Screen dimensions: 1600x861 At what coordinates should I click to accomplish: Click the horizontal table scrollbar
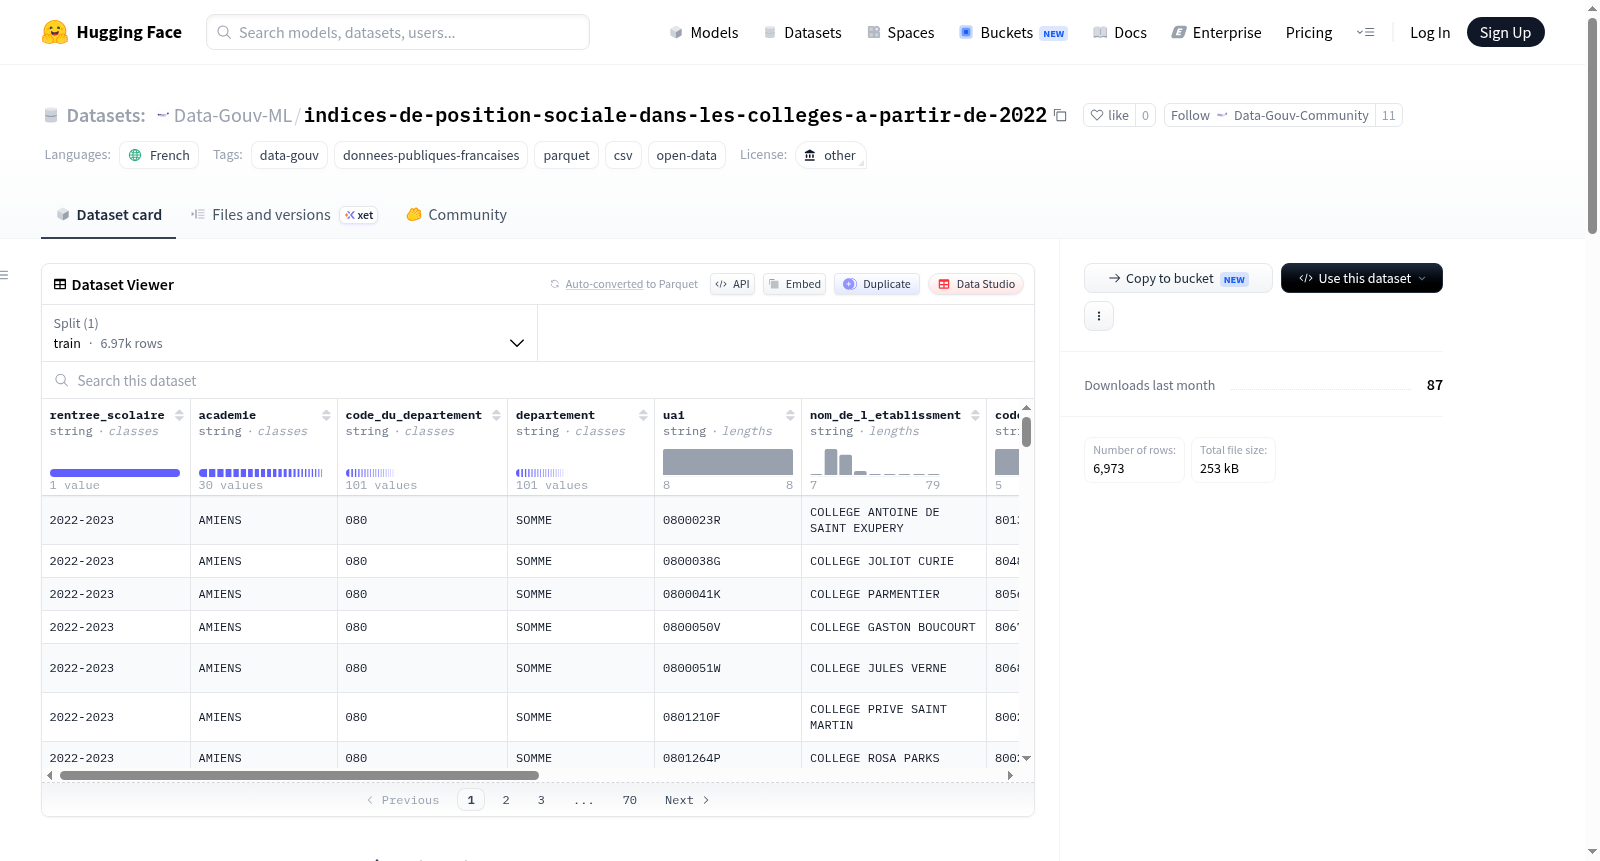(x=299, y=775)
